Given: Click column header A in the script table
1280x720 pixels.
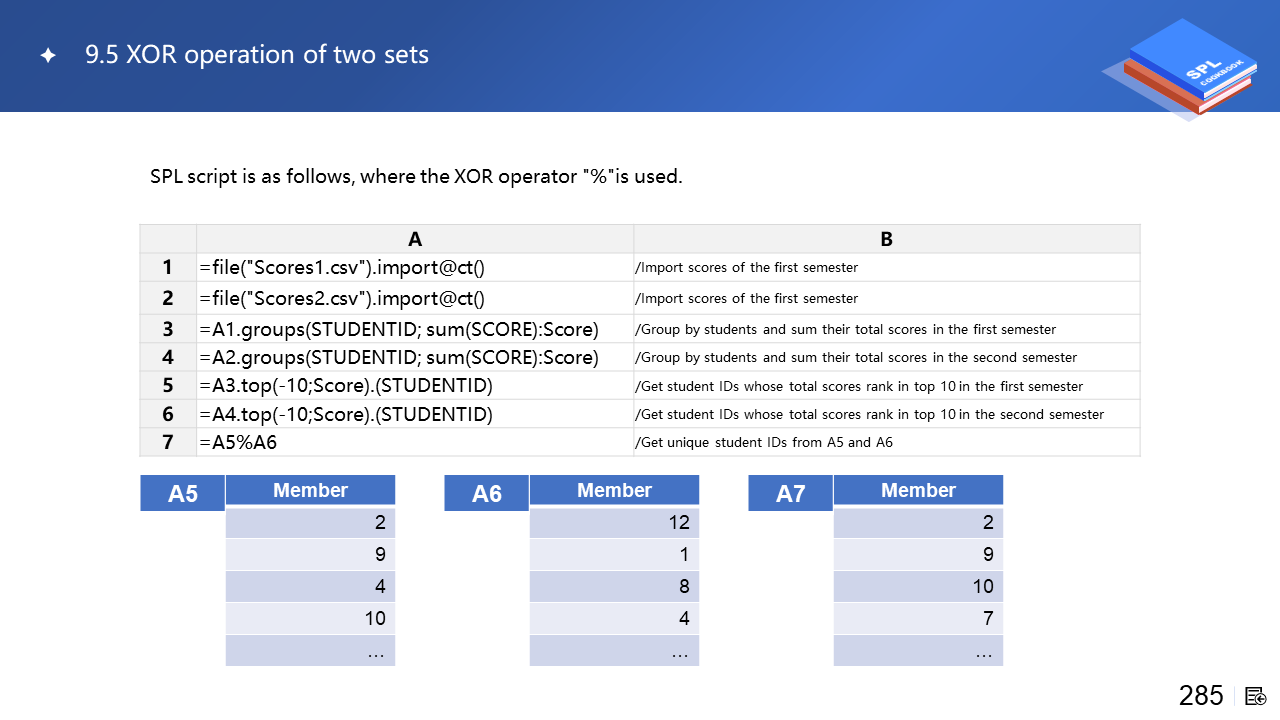Looking at the screenshot, I should pyautogui.click(x=415, y=239).
